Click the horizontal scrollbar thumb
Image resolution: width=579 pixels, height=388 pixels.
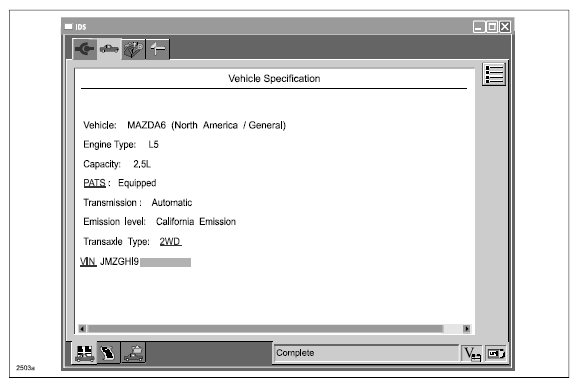coord(265,329)
